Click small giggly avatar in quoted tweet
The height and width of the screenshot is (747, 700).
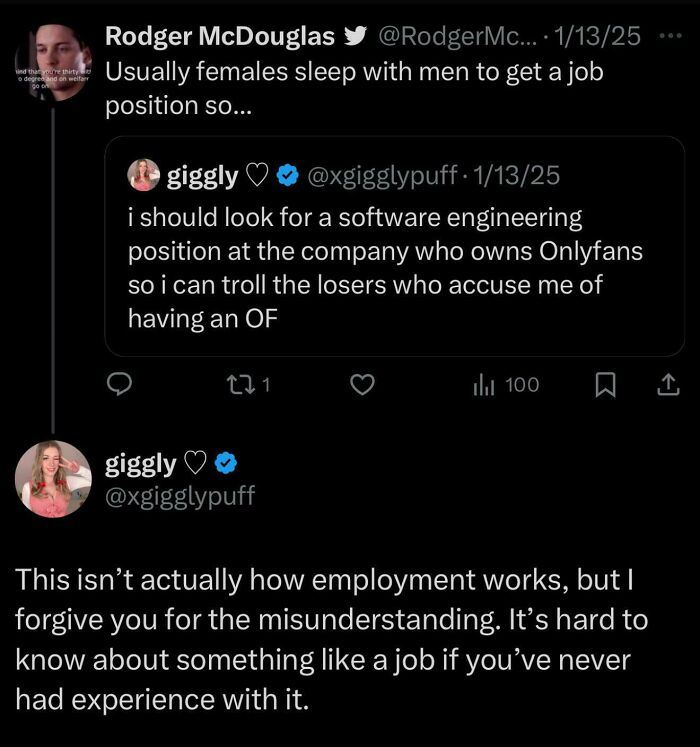(144, 176)
